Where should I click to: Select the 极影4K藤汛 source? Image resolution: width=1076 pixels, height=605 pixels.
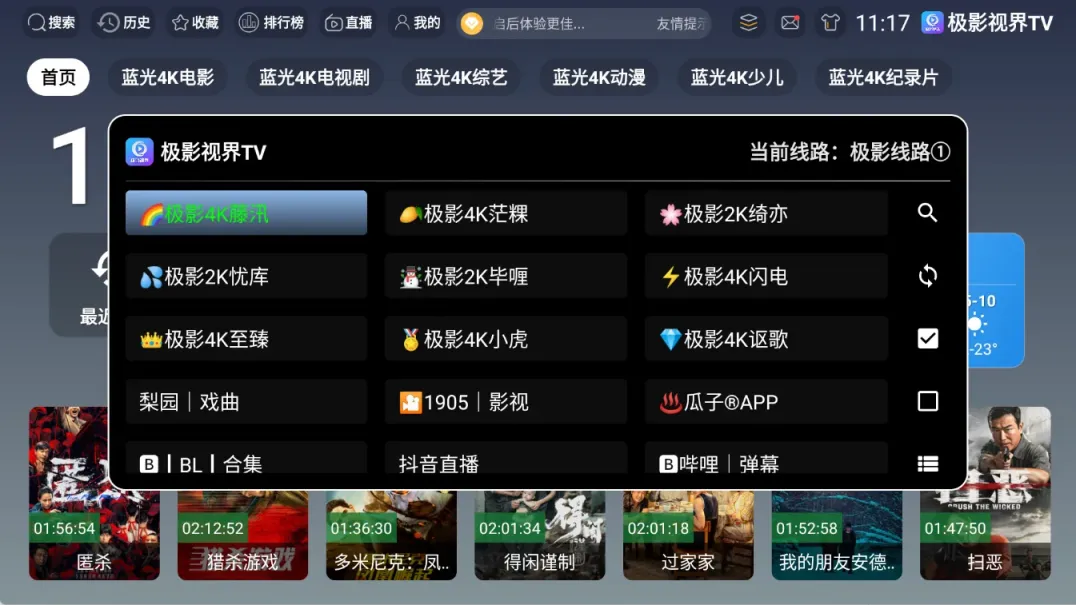click(246, 213)
